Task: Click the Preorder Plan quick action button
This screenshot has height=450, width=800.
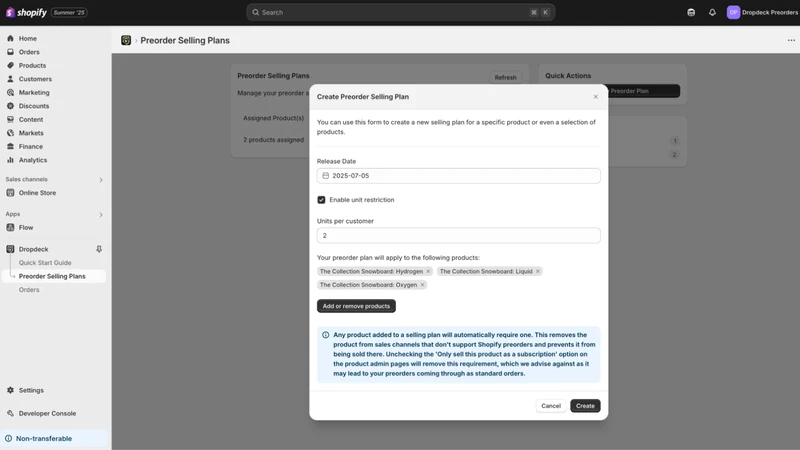Action: pyautogui.click(x=644, y=91)
